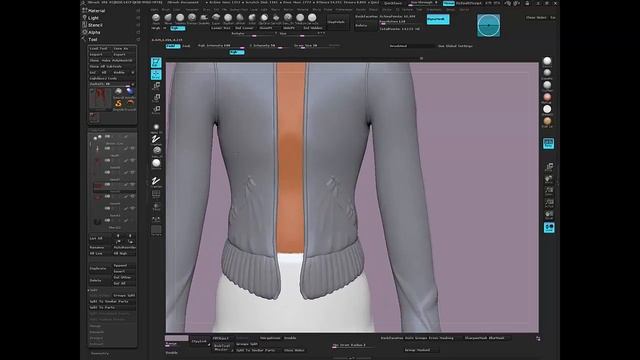Click the Del Hidden button
The image size is (640, 360).
(313, 28)
